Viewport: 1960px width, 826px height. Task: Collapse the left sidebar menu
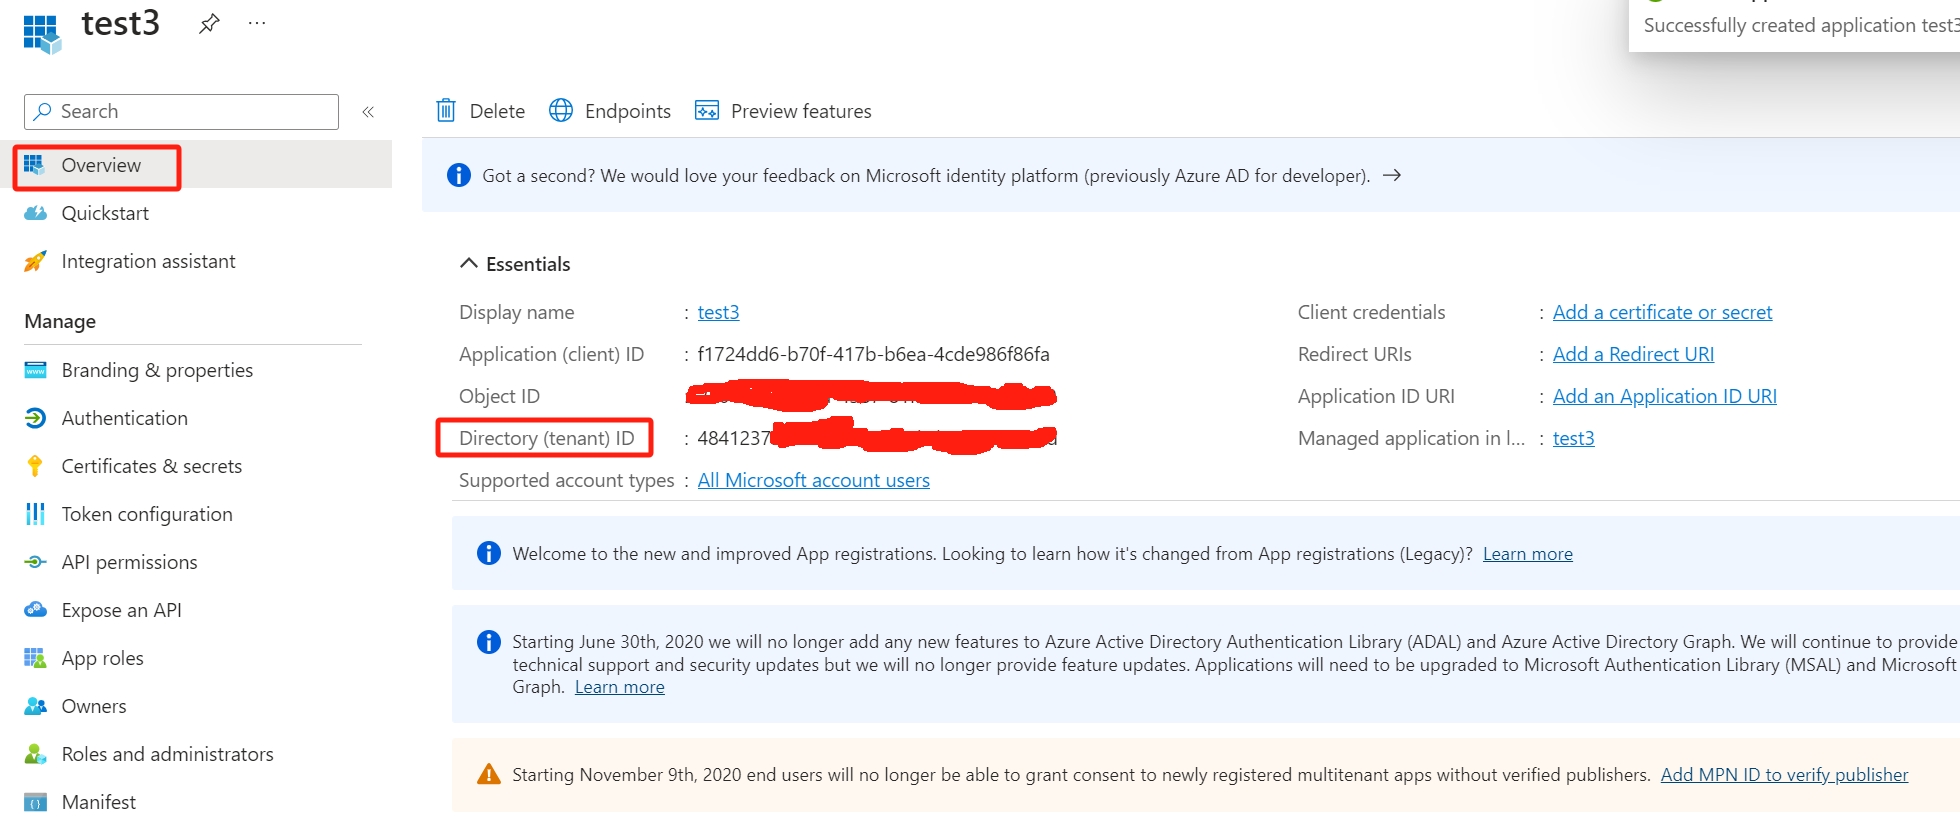point(368,112)
